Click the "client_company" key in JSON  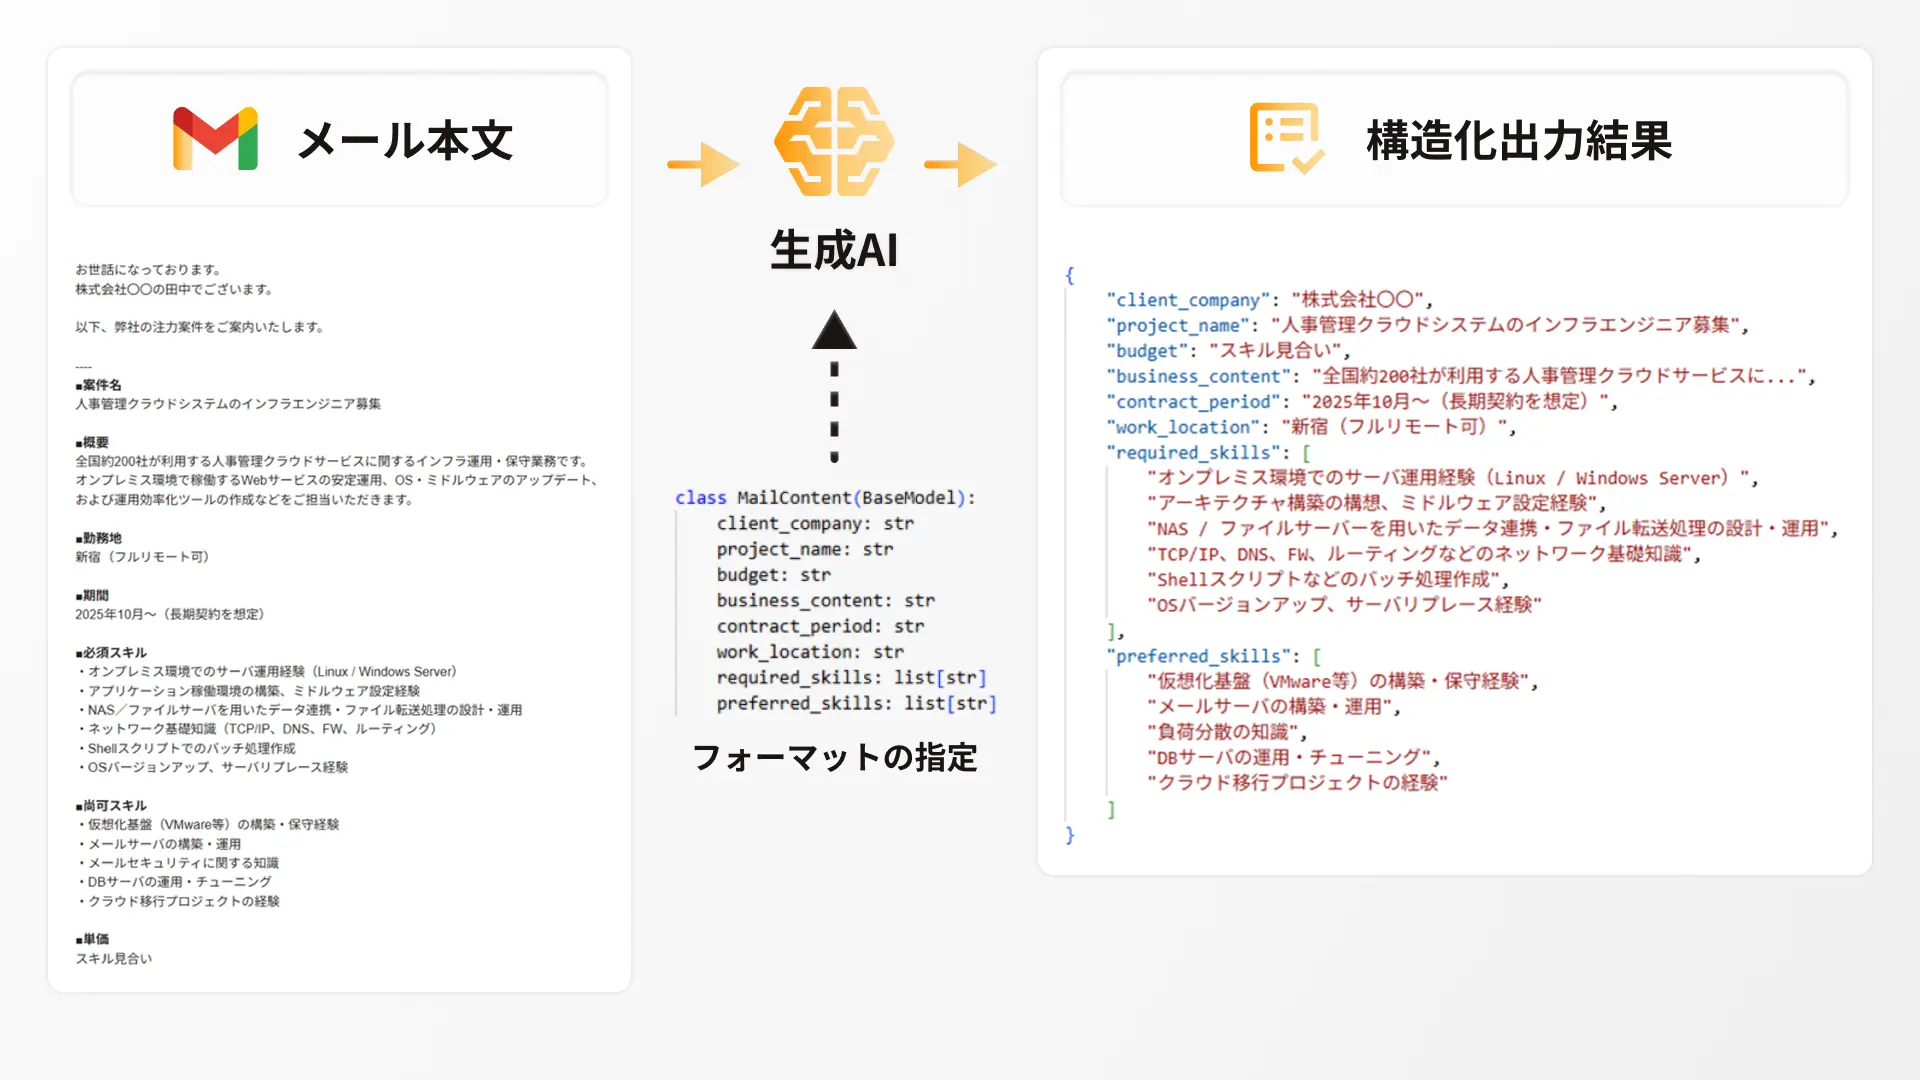(x=1187, y=300)
